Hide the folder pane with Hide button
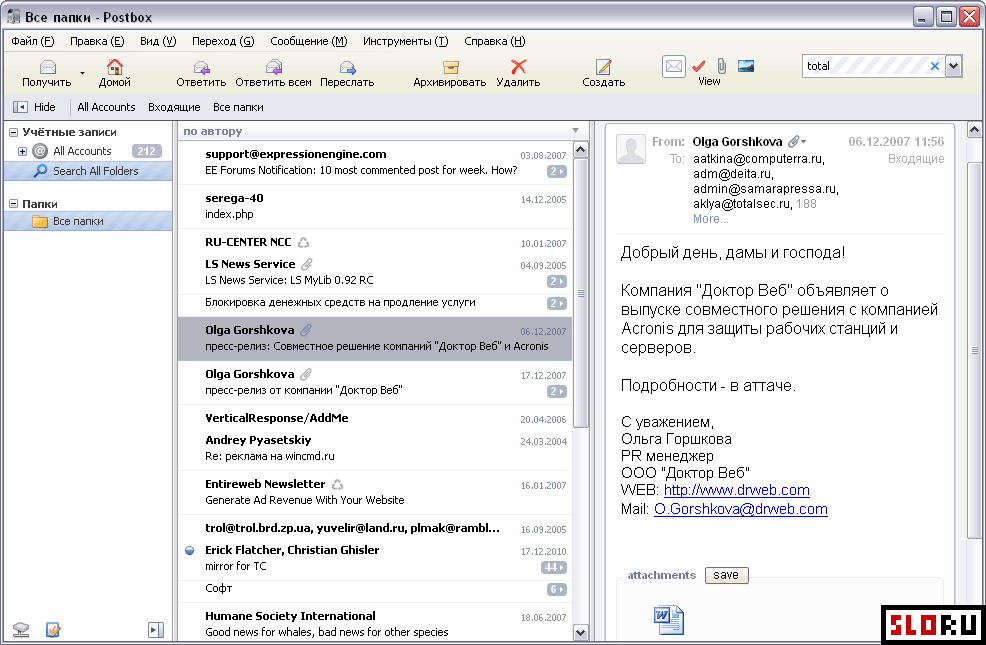Image resolution: width=986 pixels, height=645 pixels. pos(35,107)
